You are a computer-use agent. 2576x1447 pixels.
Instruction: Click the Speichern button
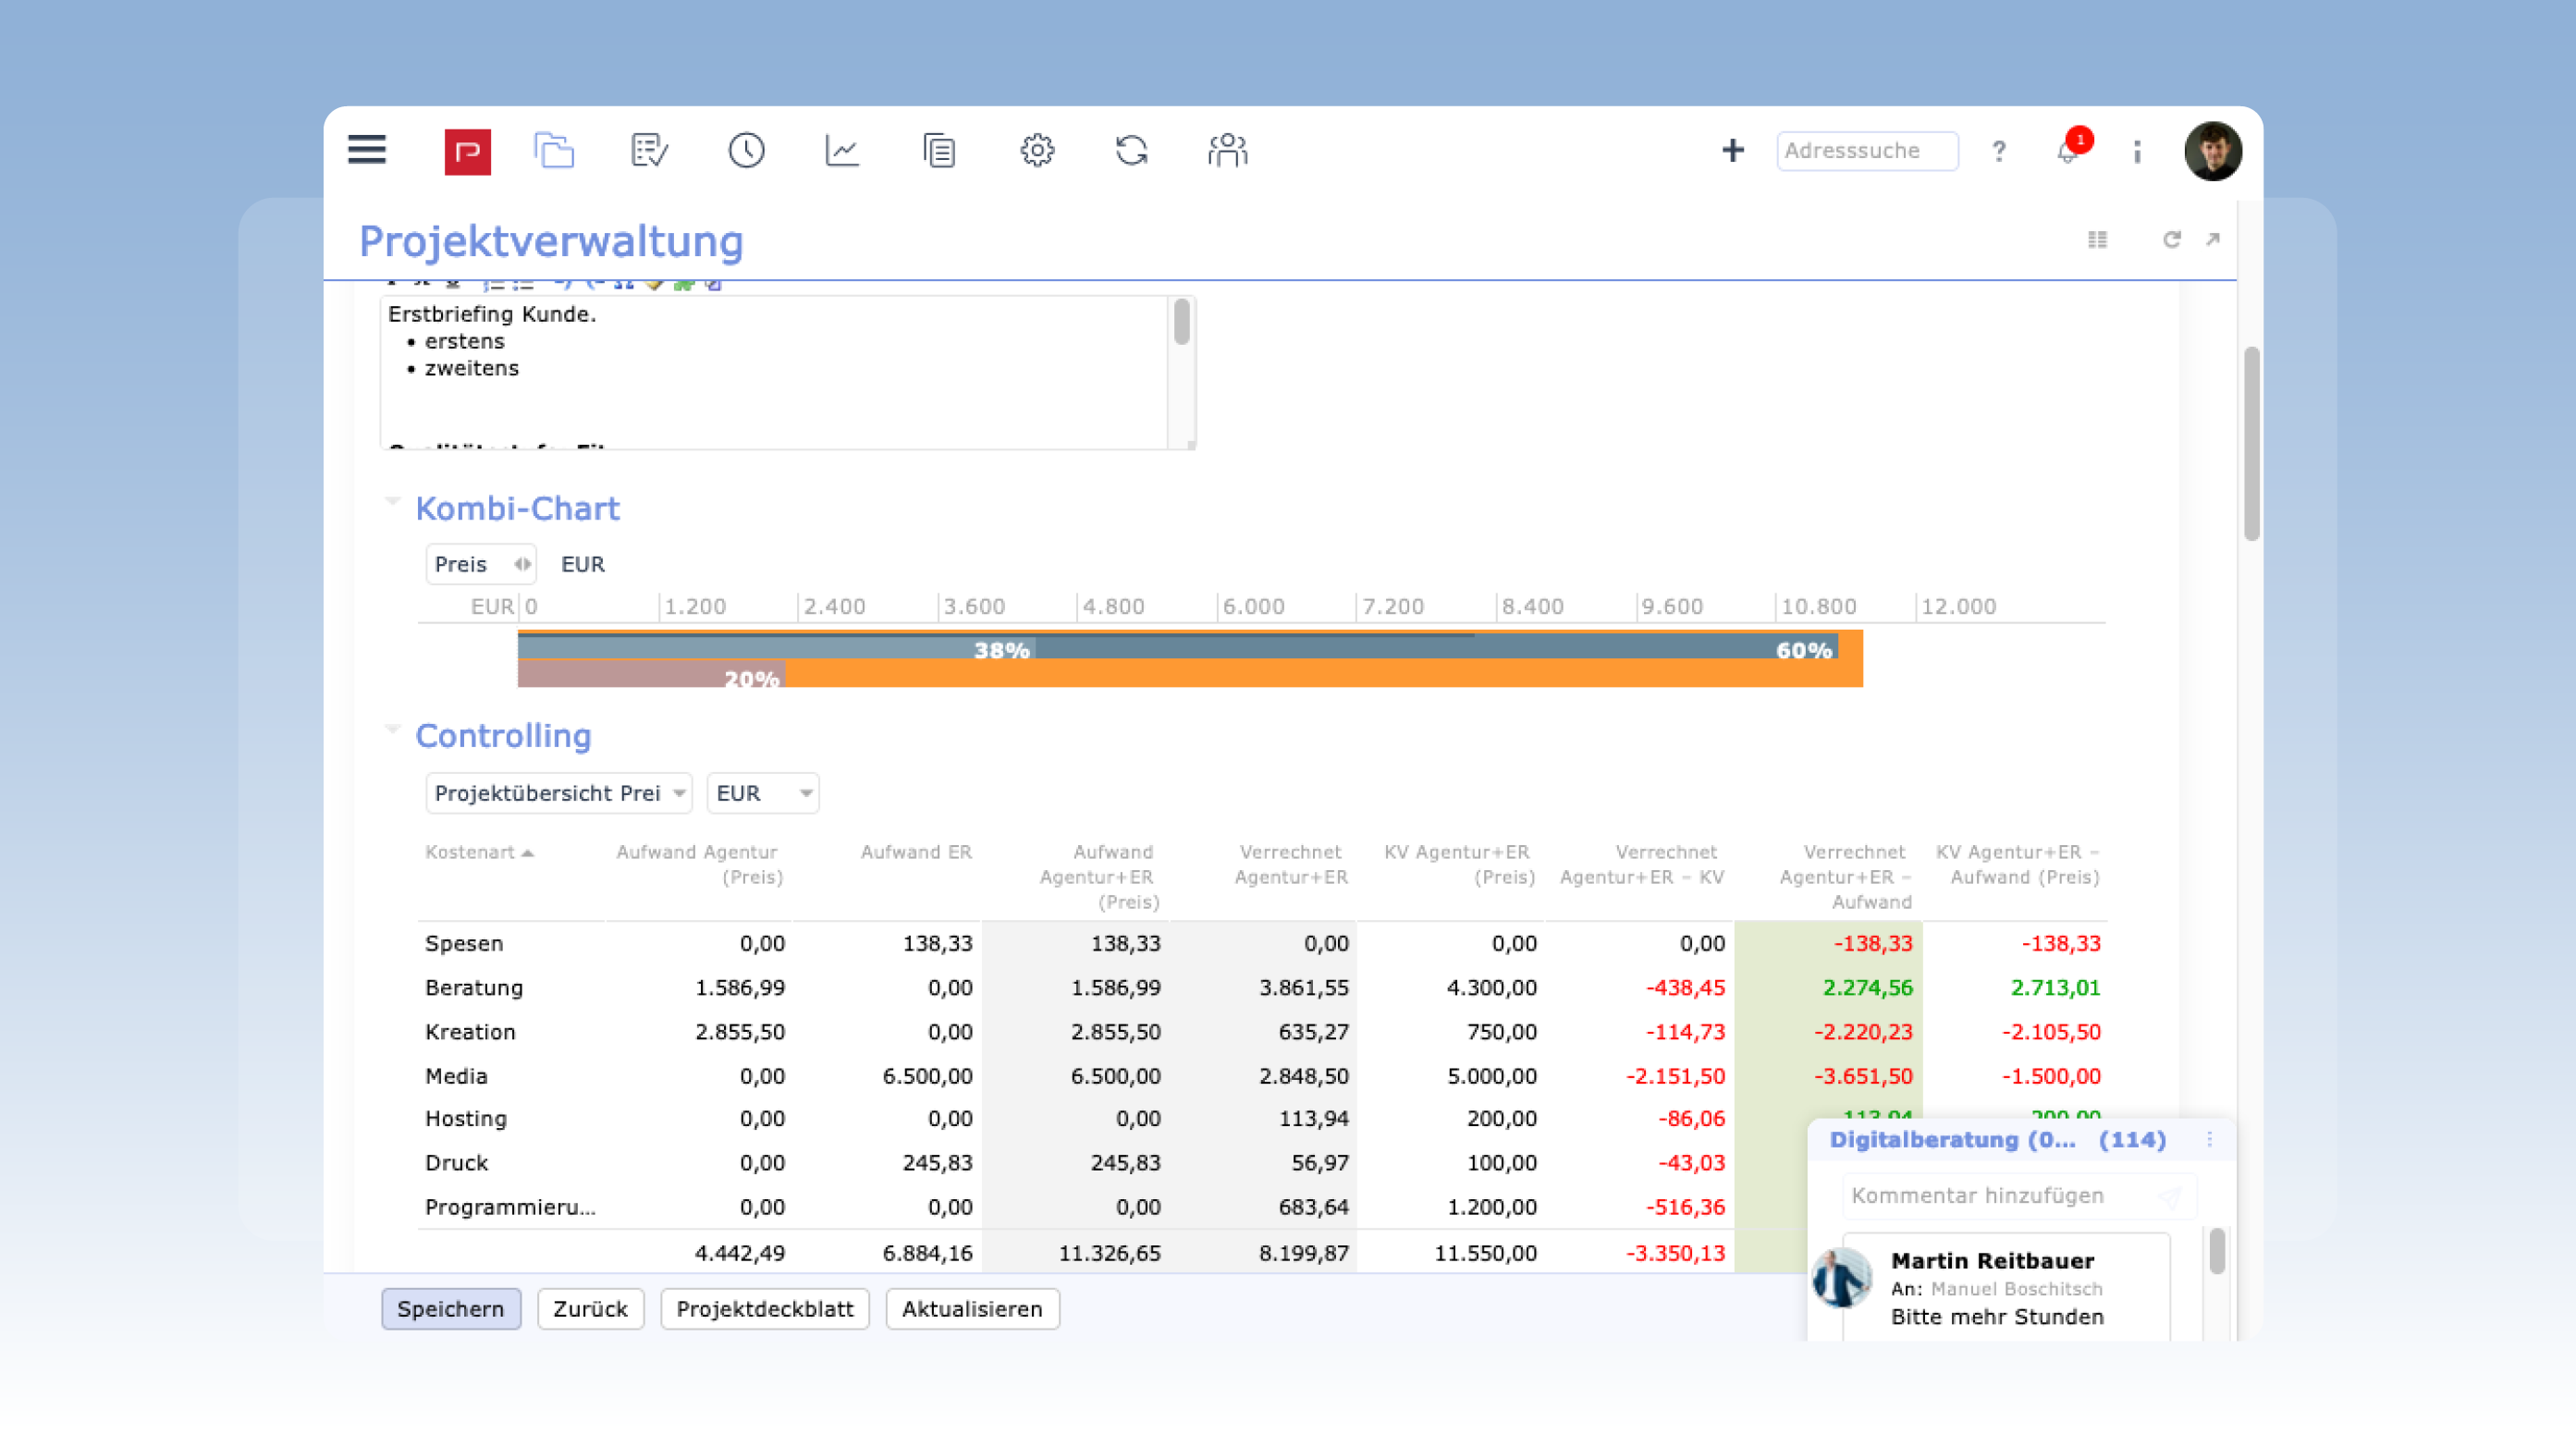(x=451, y=1309)
